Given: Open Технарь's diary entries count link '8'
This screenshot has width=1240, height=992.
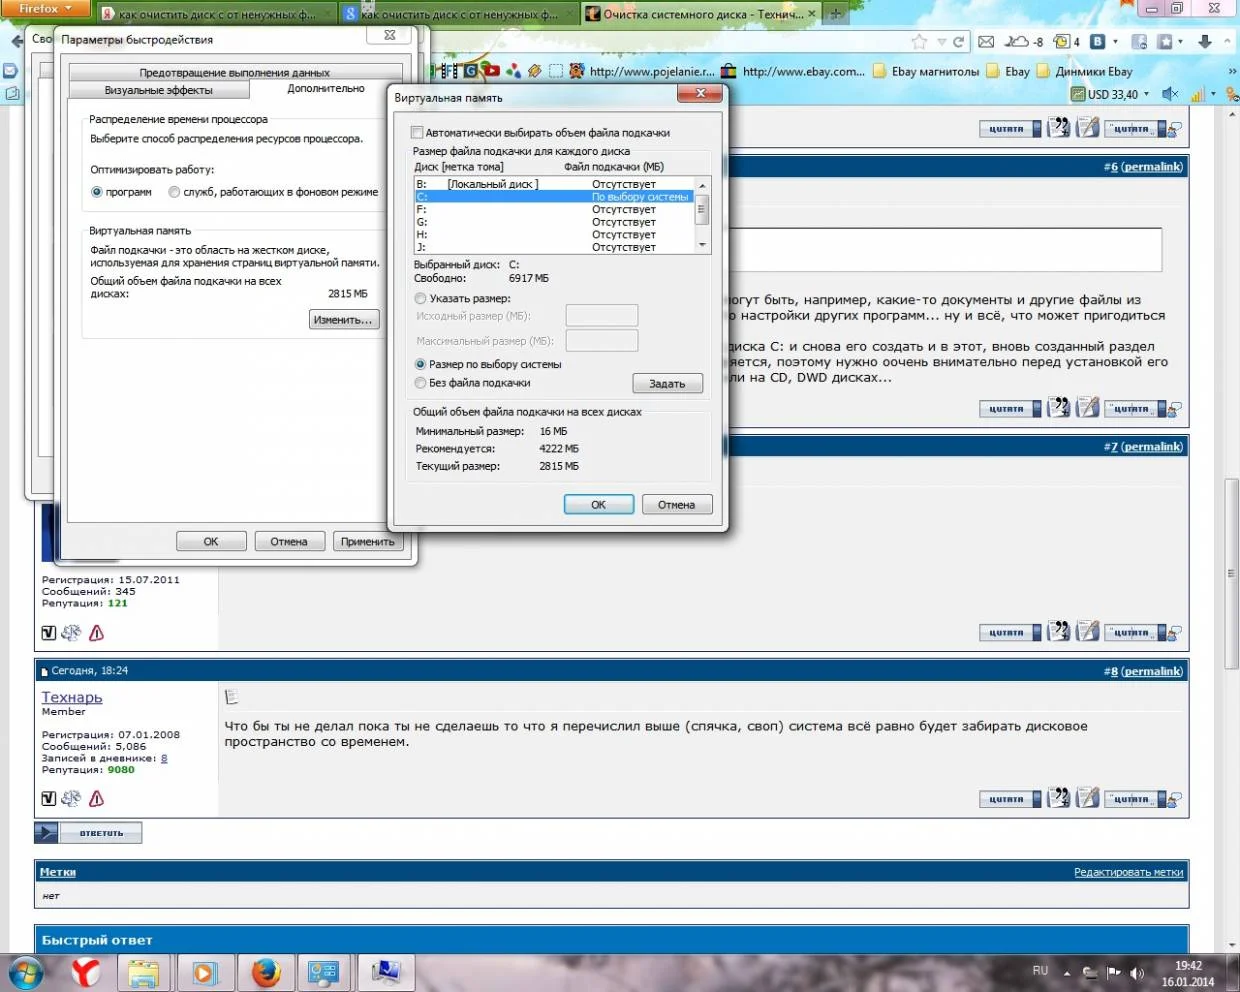Looking at the screenshot, I should tap(164, 758).
